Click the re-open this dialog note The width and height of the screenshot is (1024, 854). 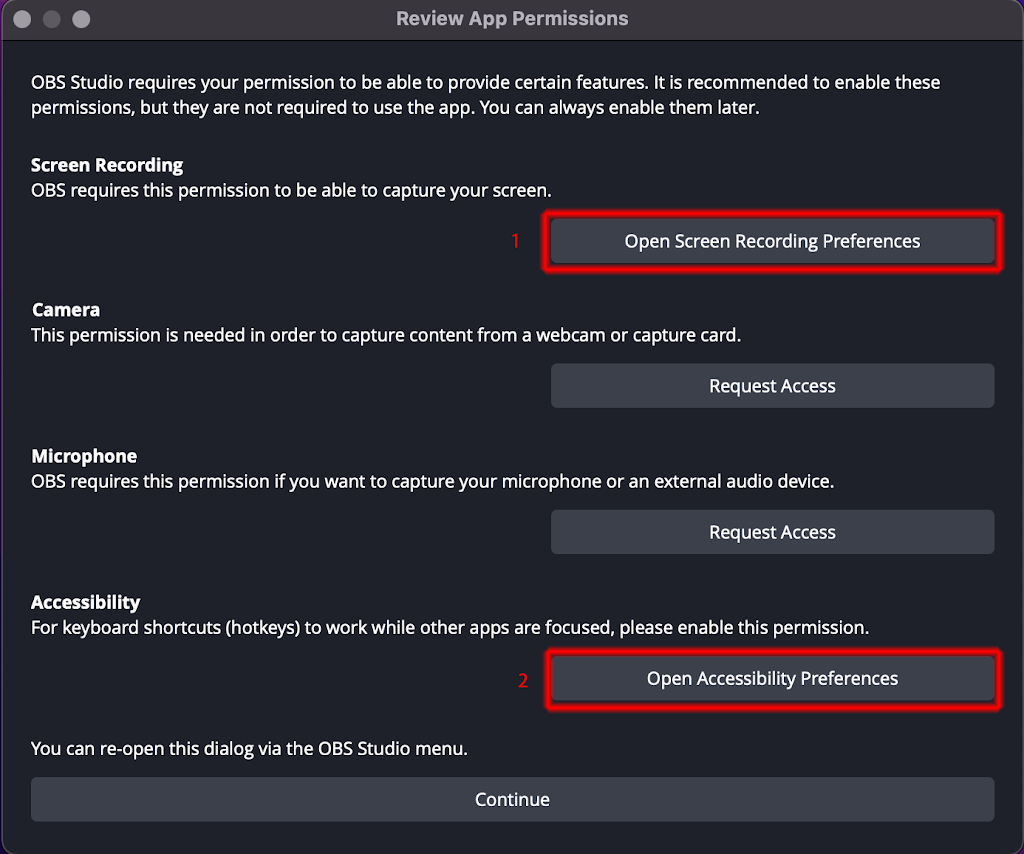point(249,747)
